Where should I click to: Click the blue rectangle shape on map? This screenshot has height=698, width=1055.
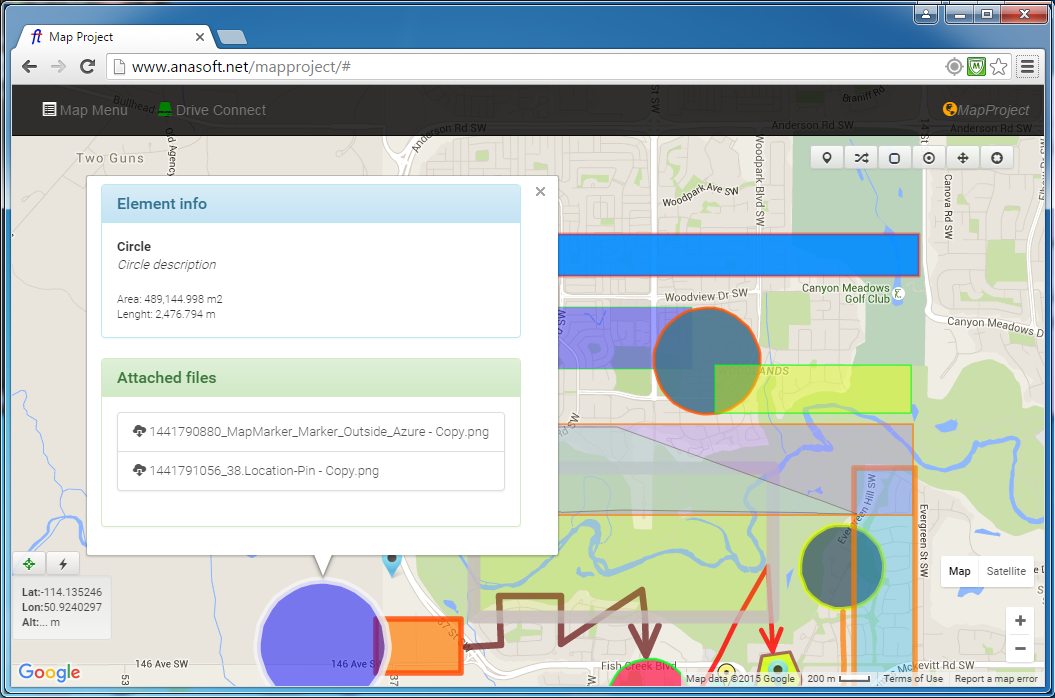[738, 255]
